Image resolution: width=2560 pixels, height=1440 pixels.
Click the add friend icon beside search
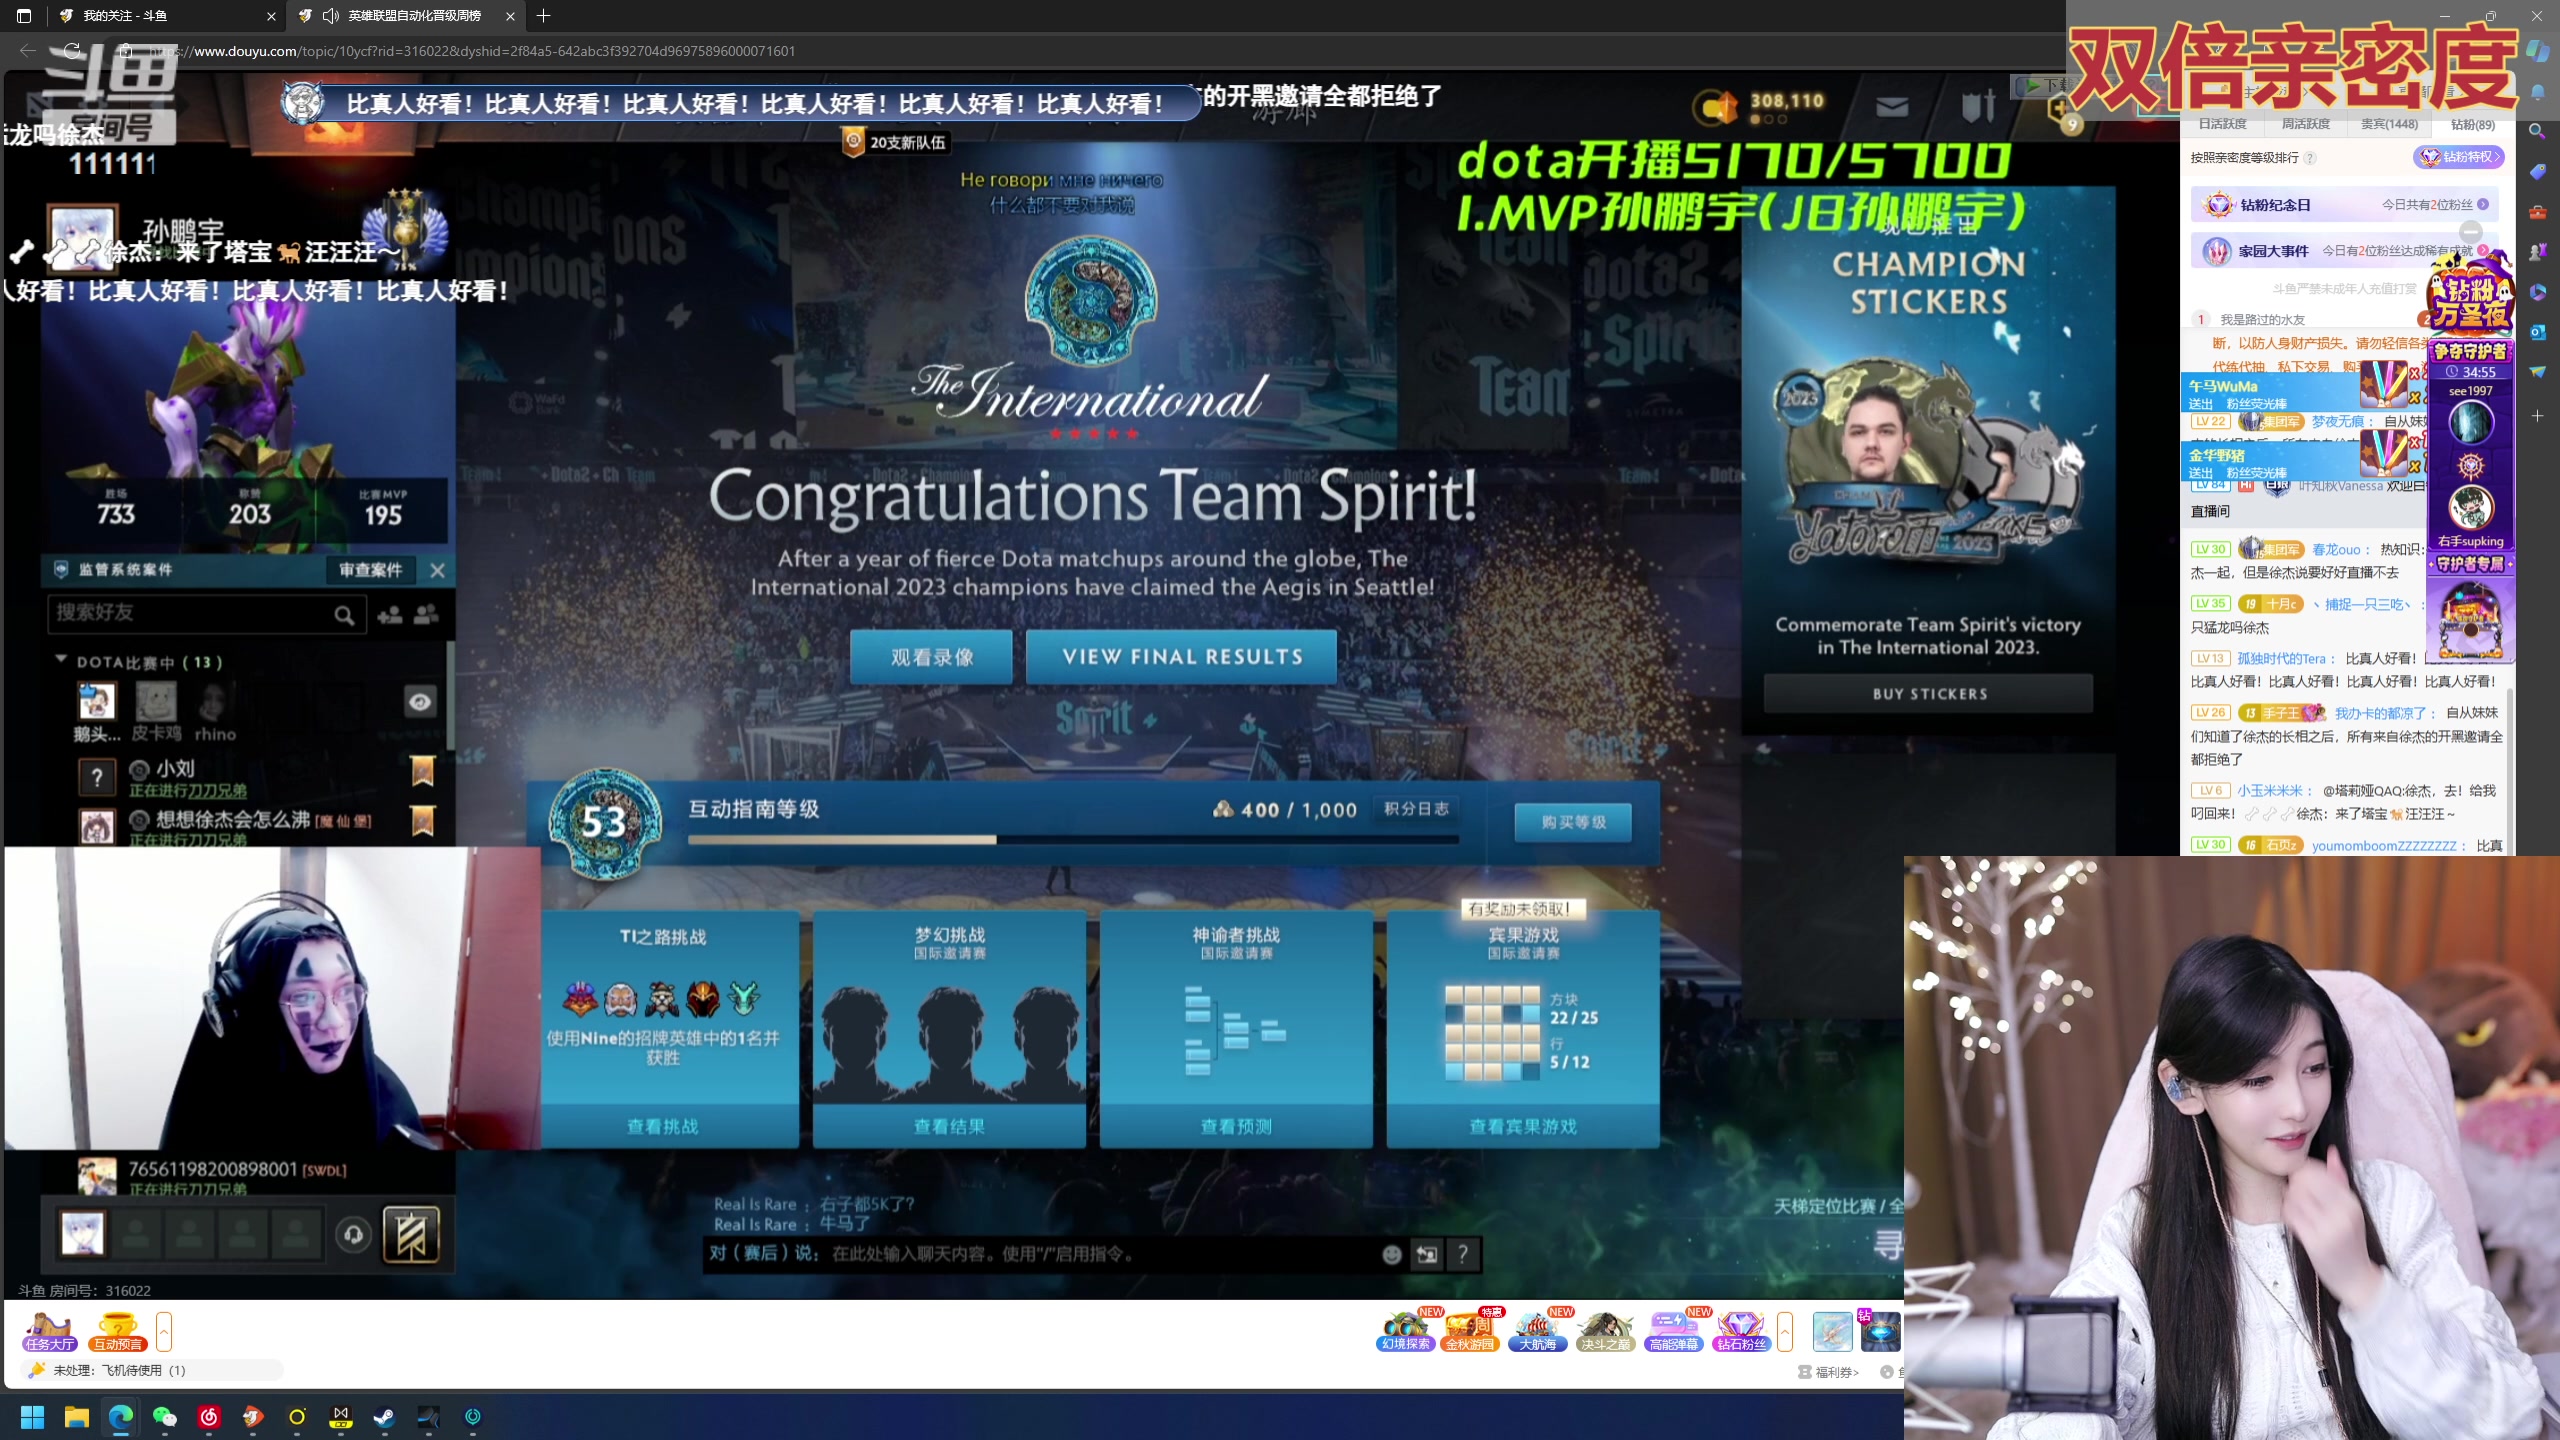point(390,615)
